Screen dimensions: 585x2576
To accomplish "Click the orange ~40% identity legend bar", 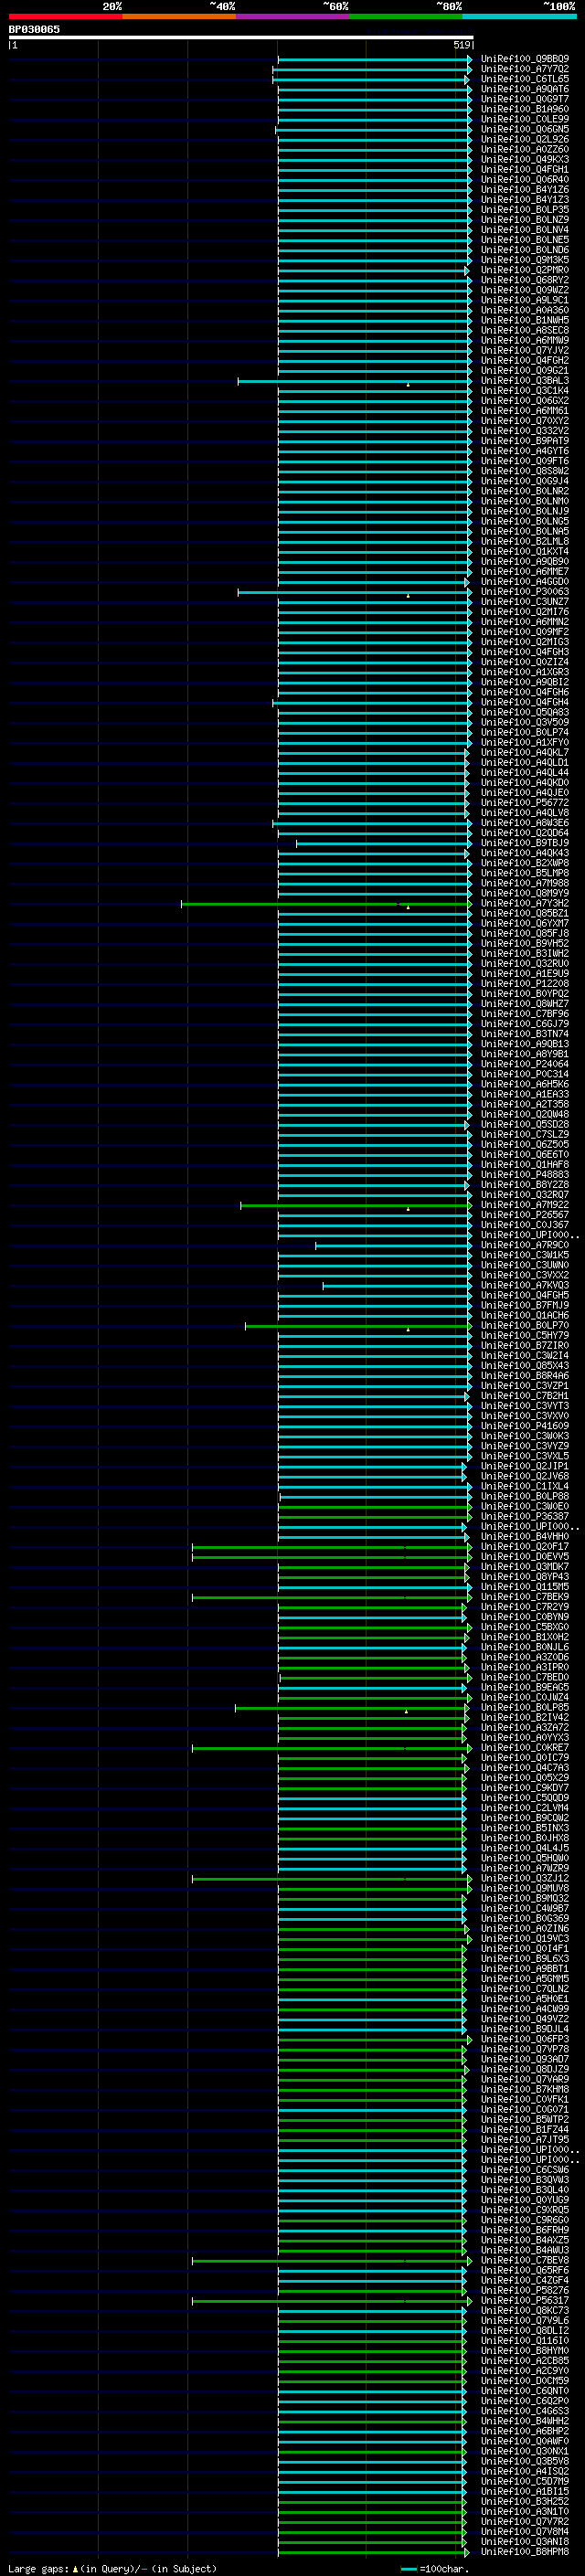I will (x=179, y=16).
